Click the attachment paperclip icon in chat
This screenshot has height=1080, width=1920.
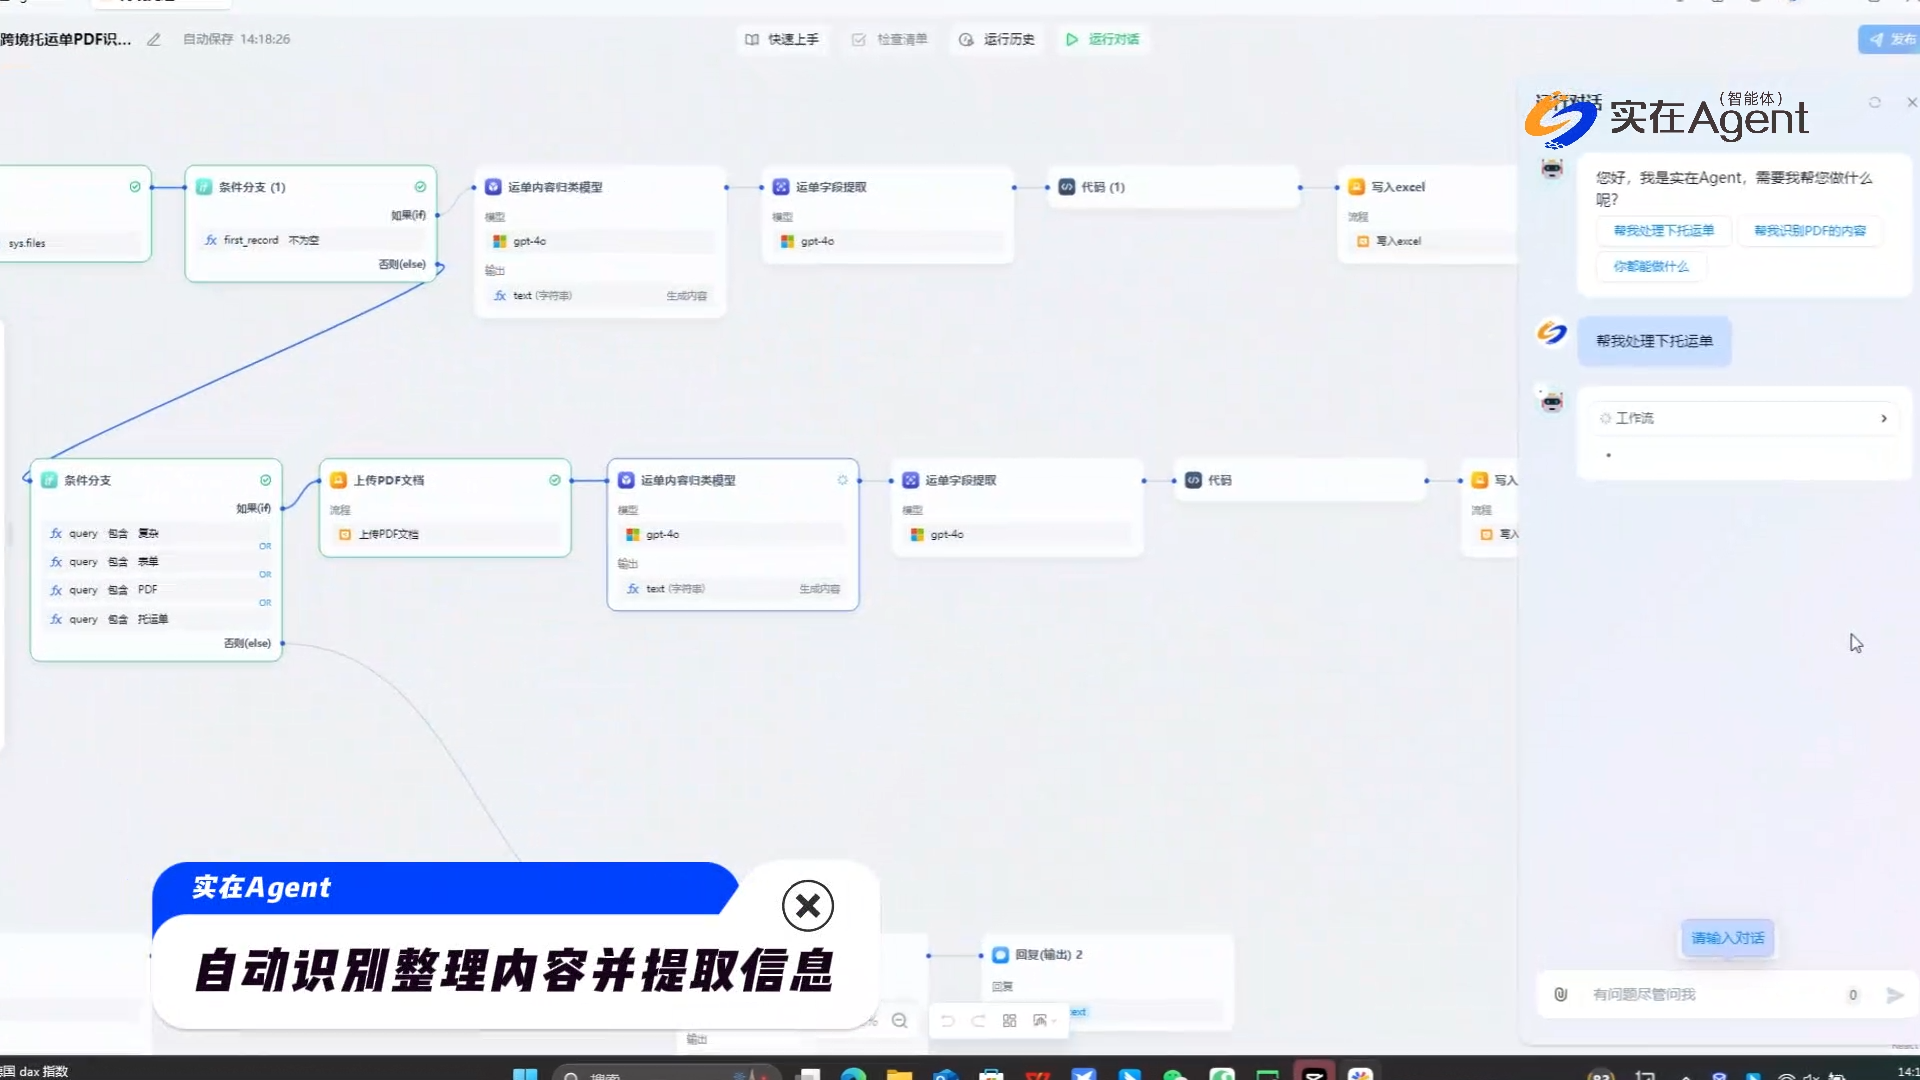[1560, 995]
